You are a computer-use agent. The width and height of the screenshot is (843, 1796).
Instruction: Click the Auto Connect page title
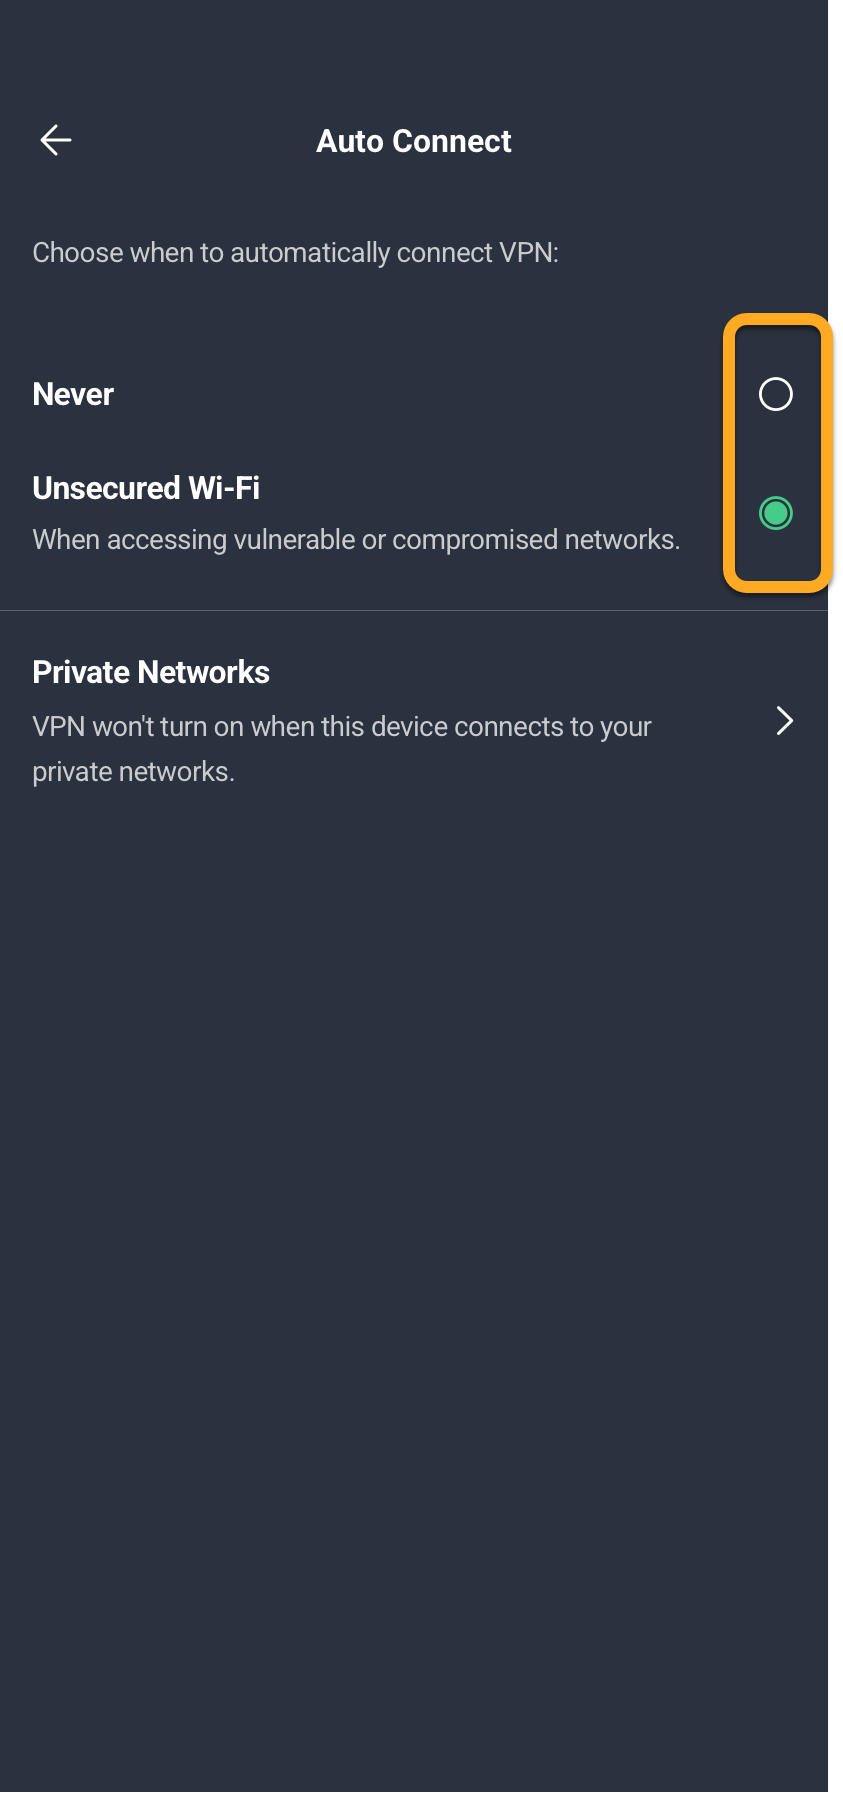pos(414,141)
